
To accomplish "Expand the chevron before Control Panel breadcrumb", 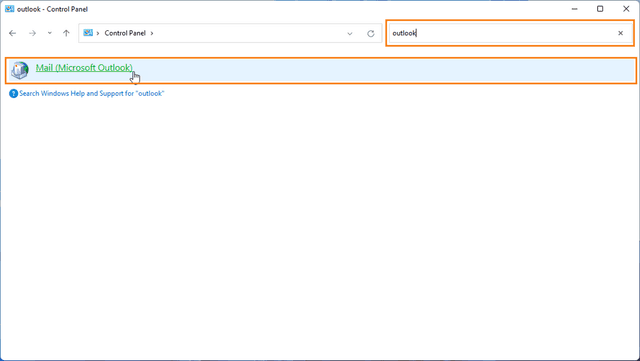I will click(x=98, y=33).
